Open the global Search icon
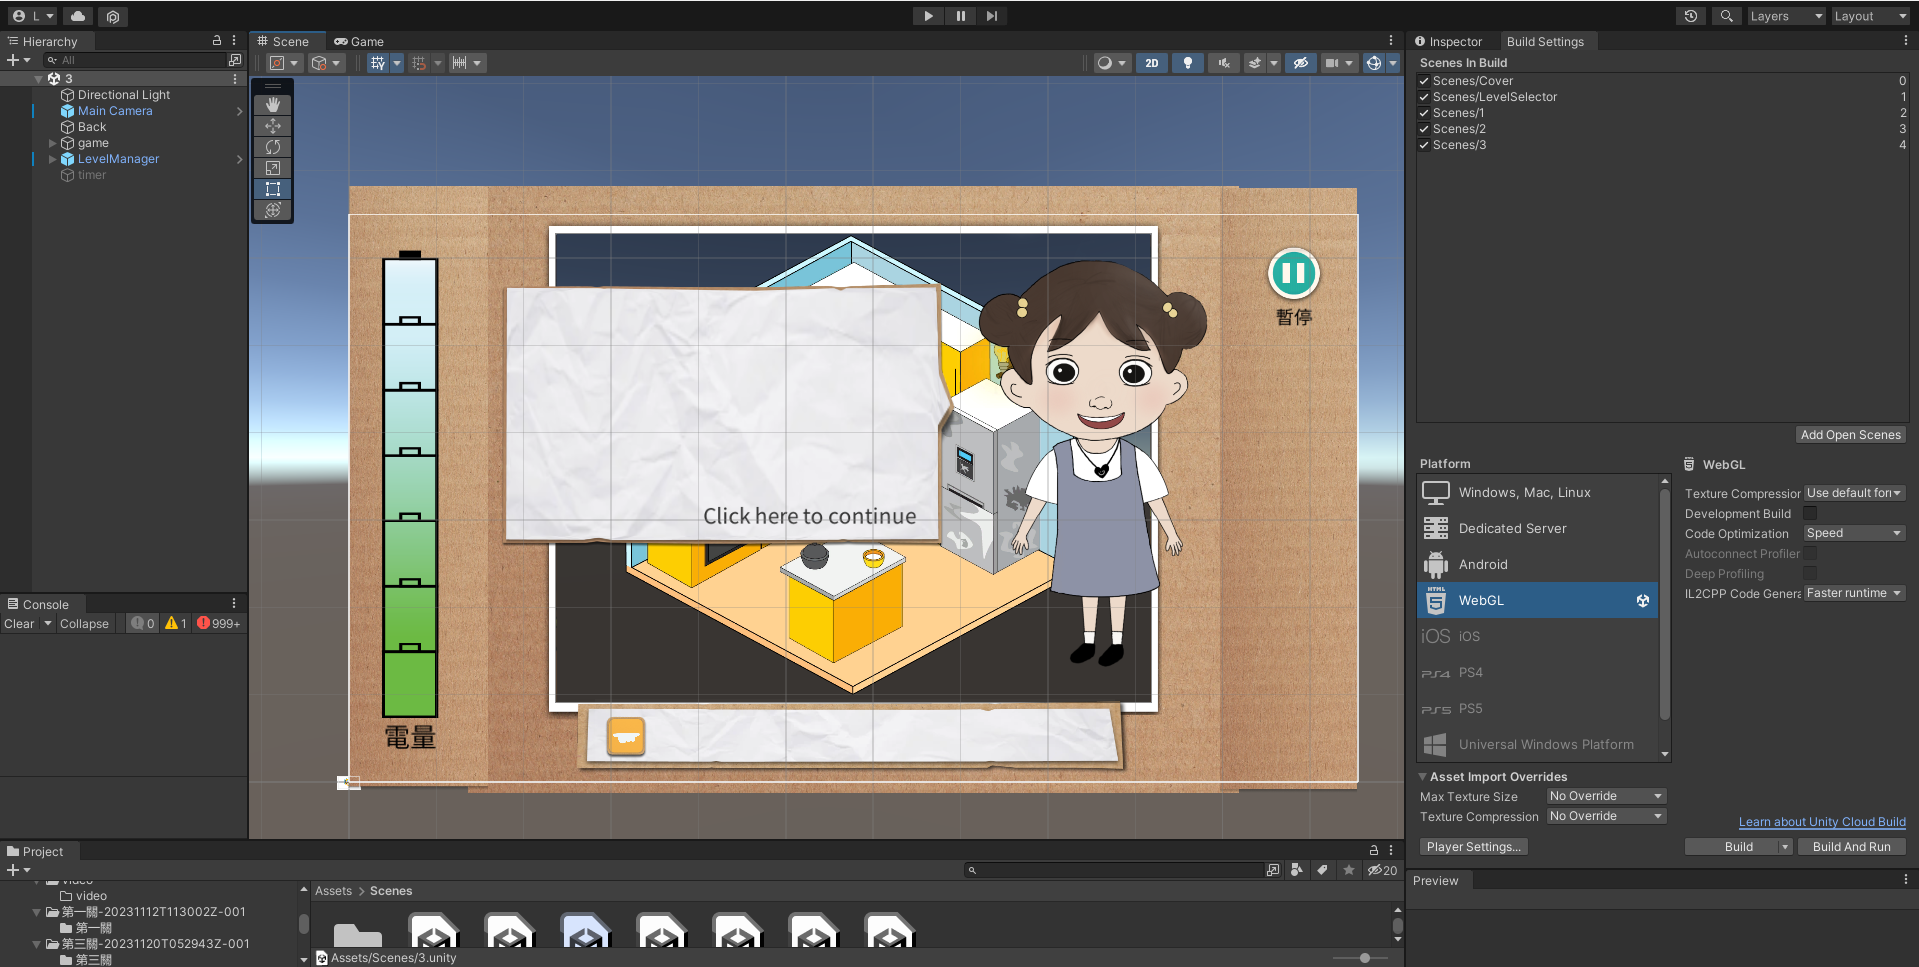Screen dimensions: 1919x967 click(1726, 16)
